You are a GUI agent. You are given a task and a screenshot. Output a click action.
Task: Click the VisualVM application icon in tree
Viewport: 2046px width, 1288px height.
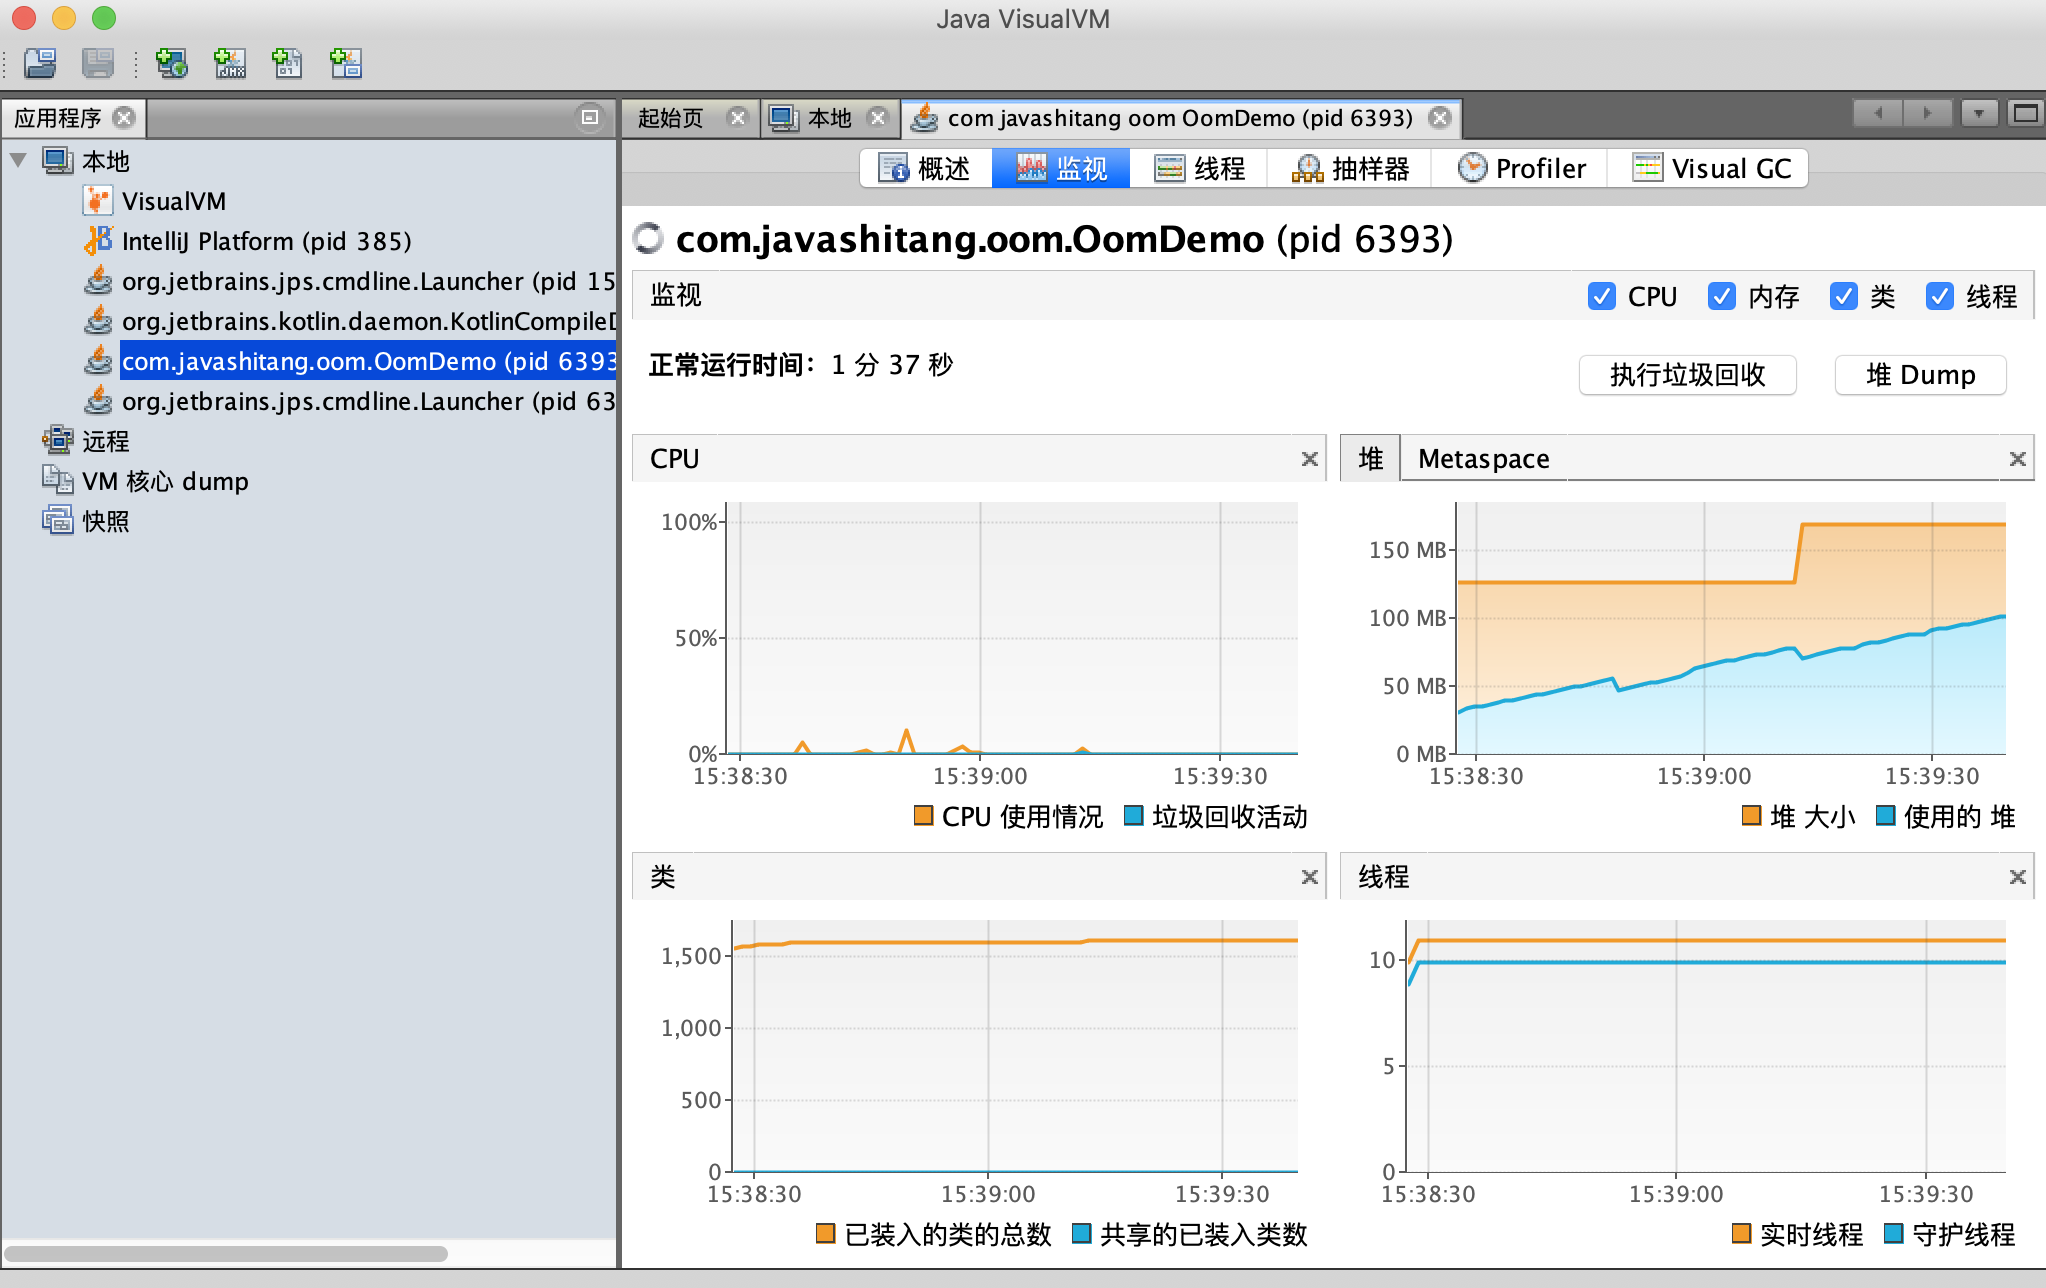coord(98,201)
